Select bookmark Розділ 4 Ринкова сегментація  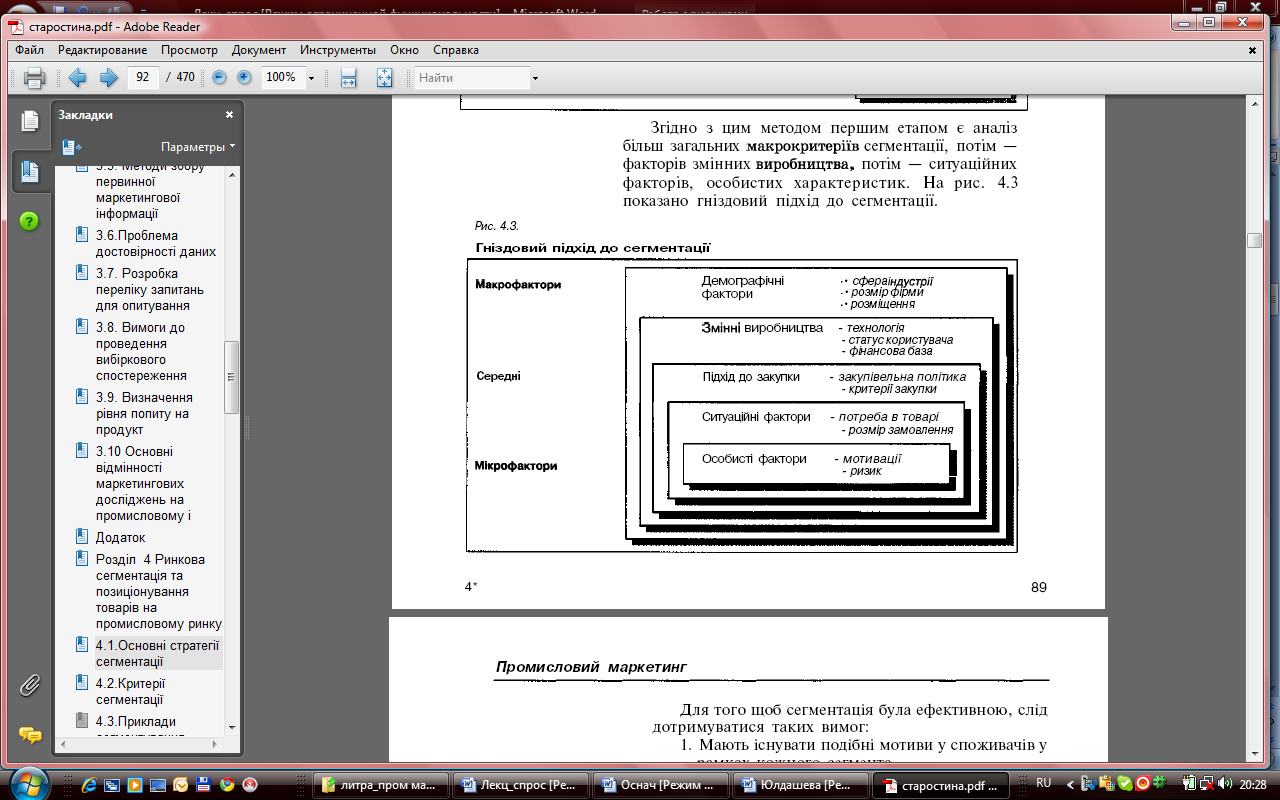click(158, 591)
